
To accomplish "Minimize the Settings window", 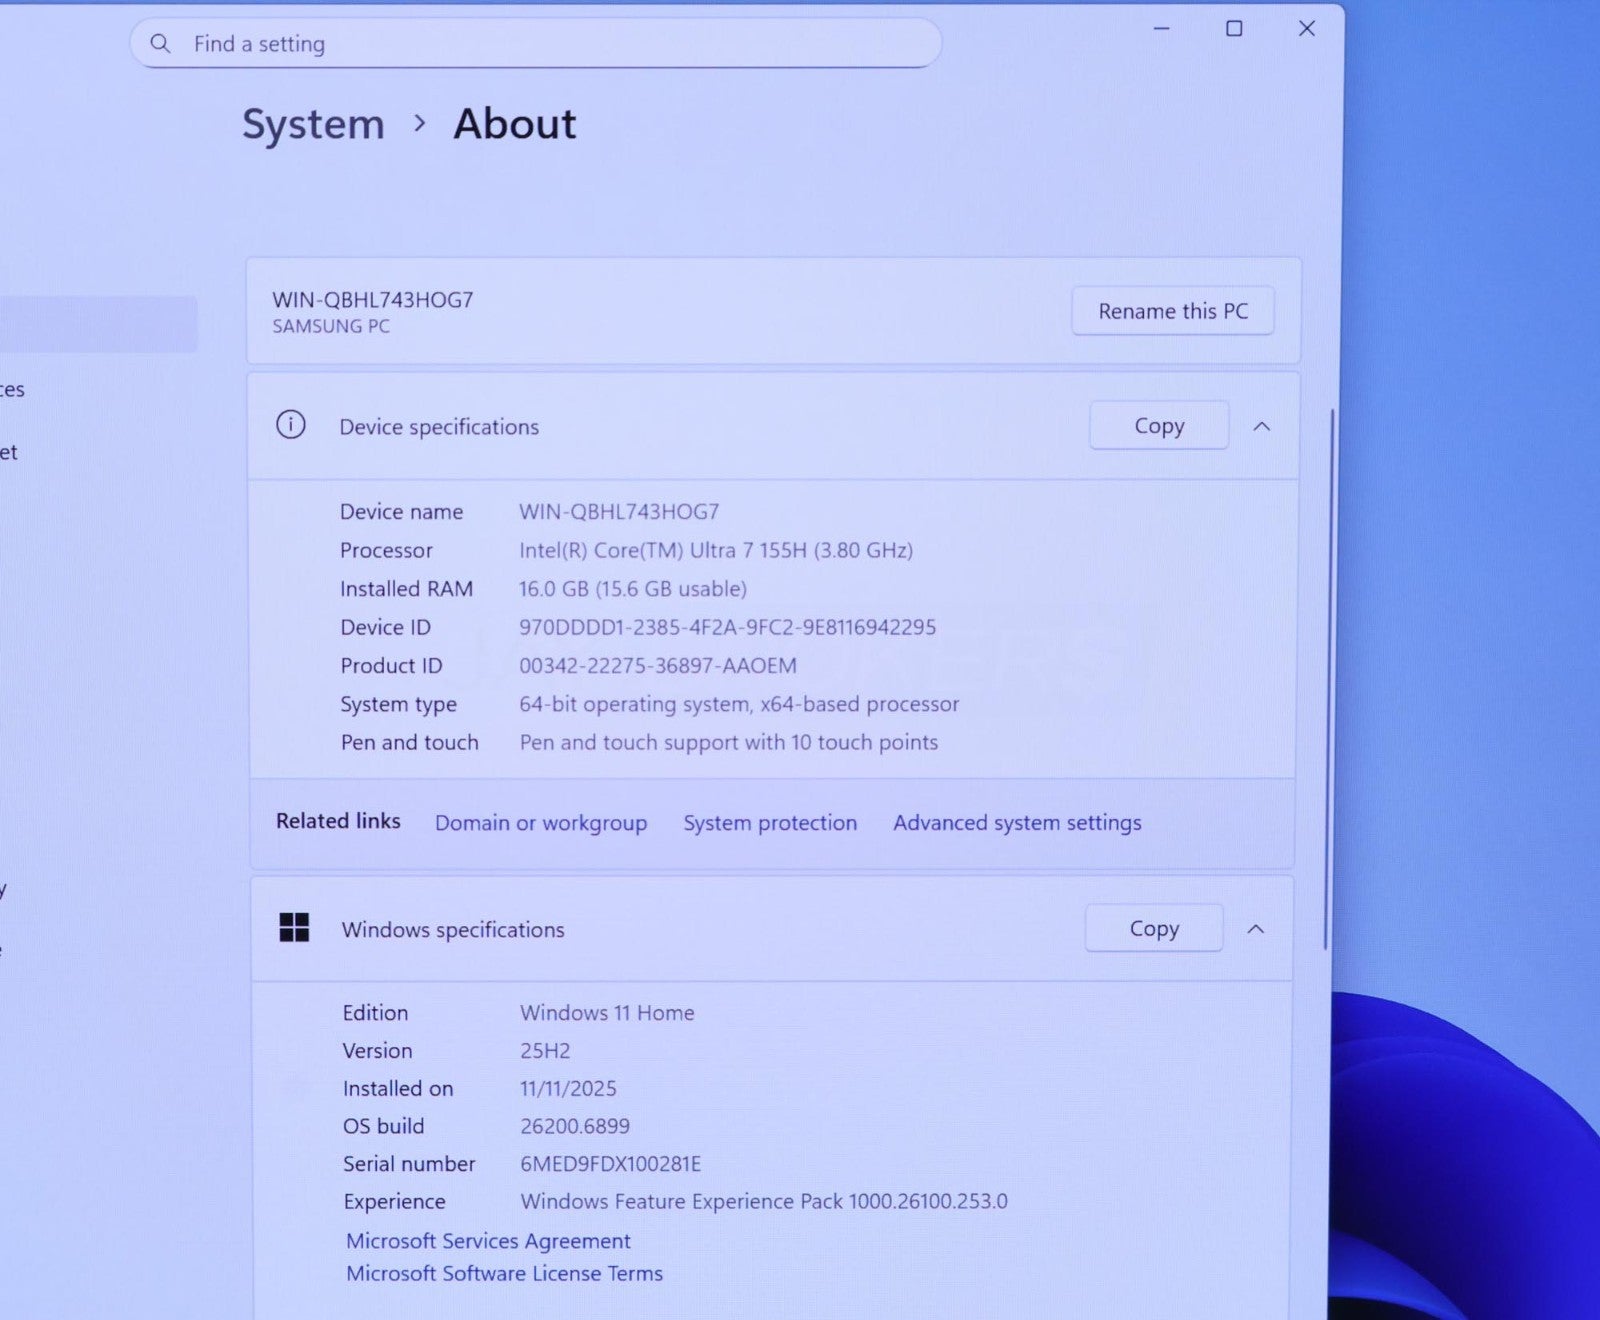I will 1161,29.
